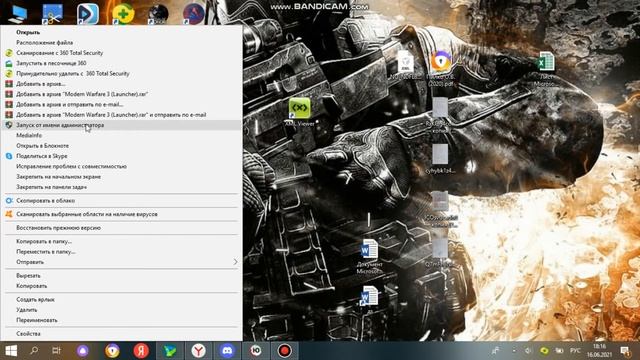640x360 pixels.
Task: Click the administrator shield icon in menu
Action: pyautogui.click(x=9, y=125)
